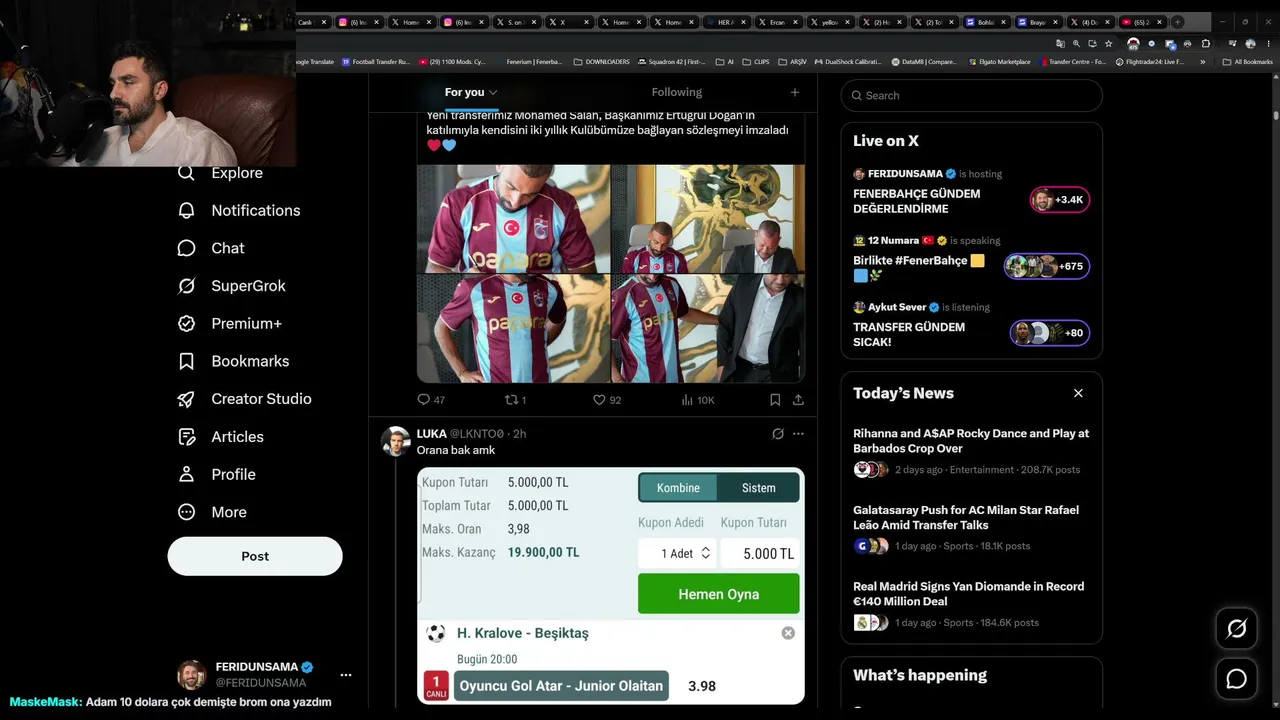1280x720 pixels.
Task: Open Elgato Marketplace bookmark
Action: pos(999,62)
